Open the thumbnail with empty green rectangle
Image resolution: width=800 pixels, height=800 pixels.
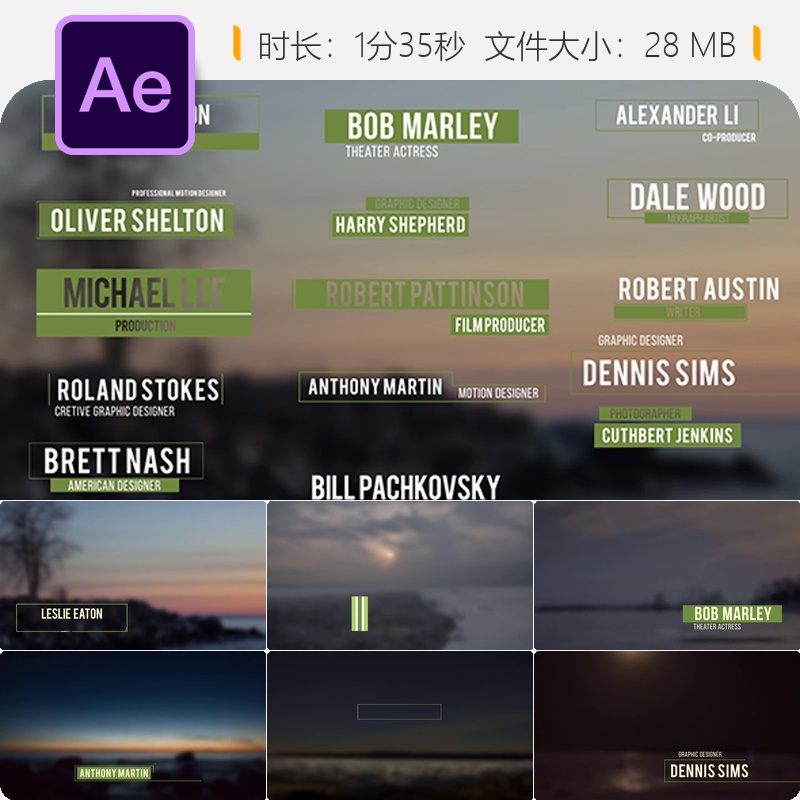point(399,725)
